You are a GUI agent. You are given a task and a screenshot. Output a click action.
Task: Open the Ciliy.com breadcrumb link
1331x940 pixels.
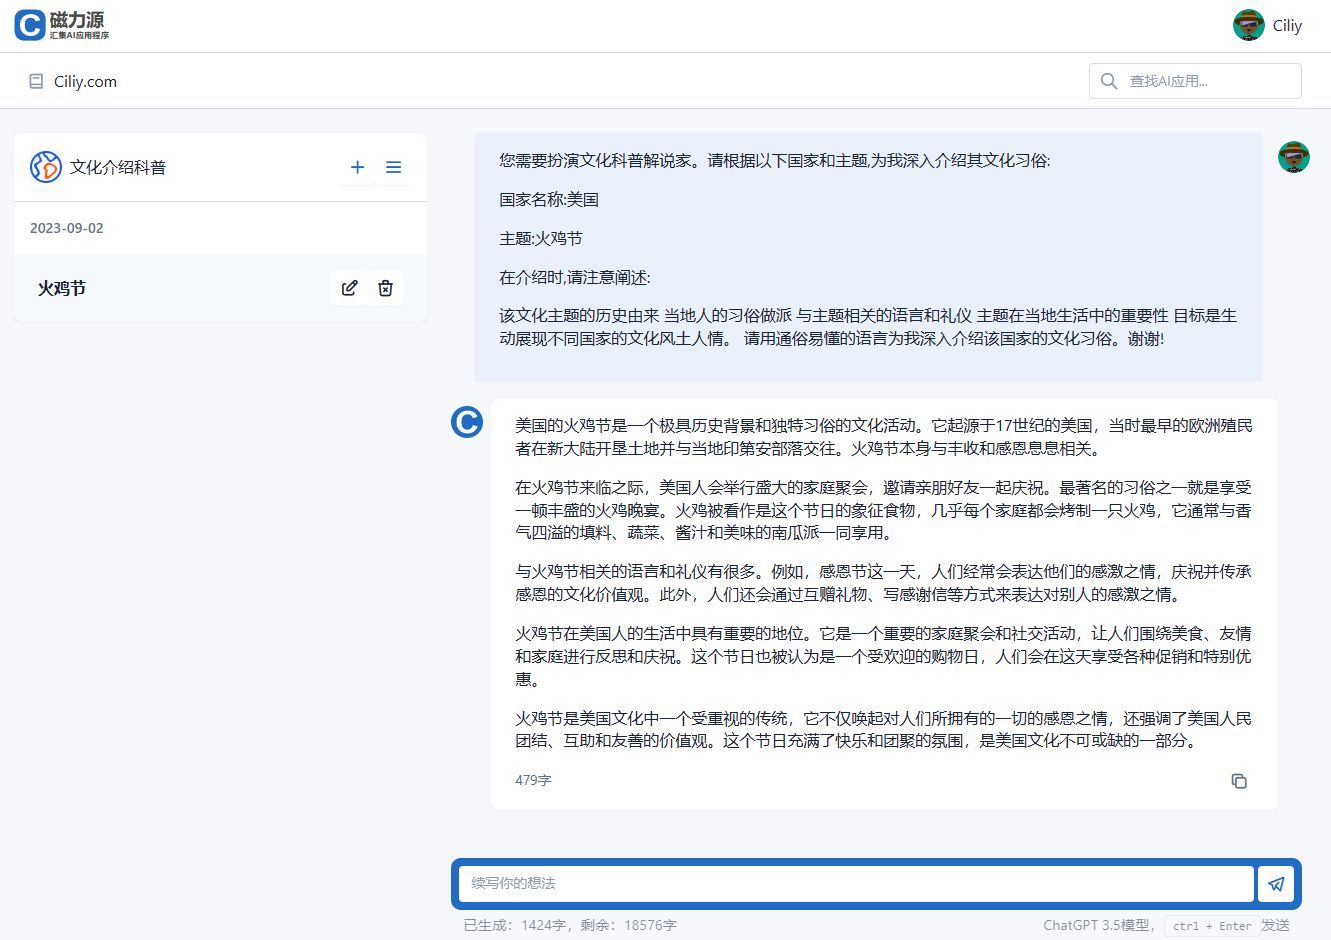point(85,82)
